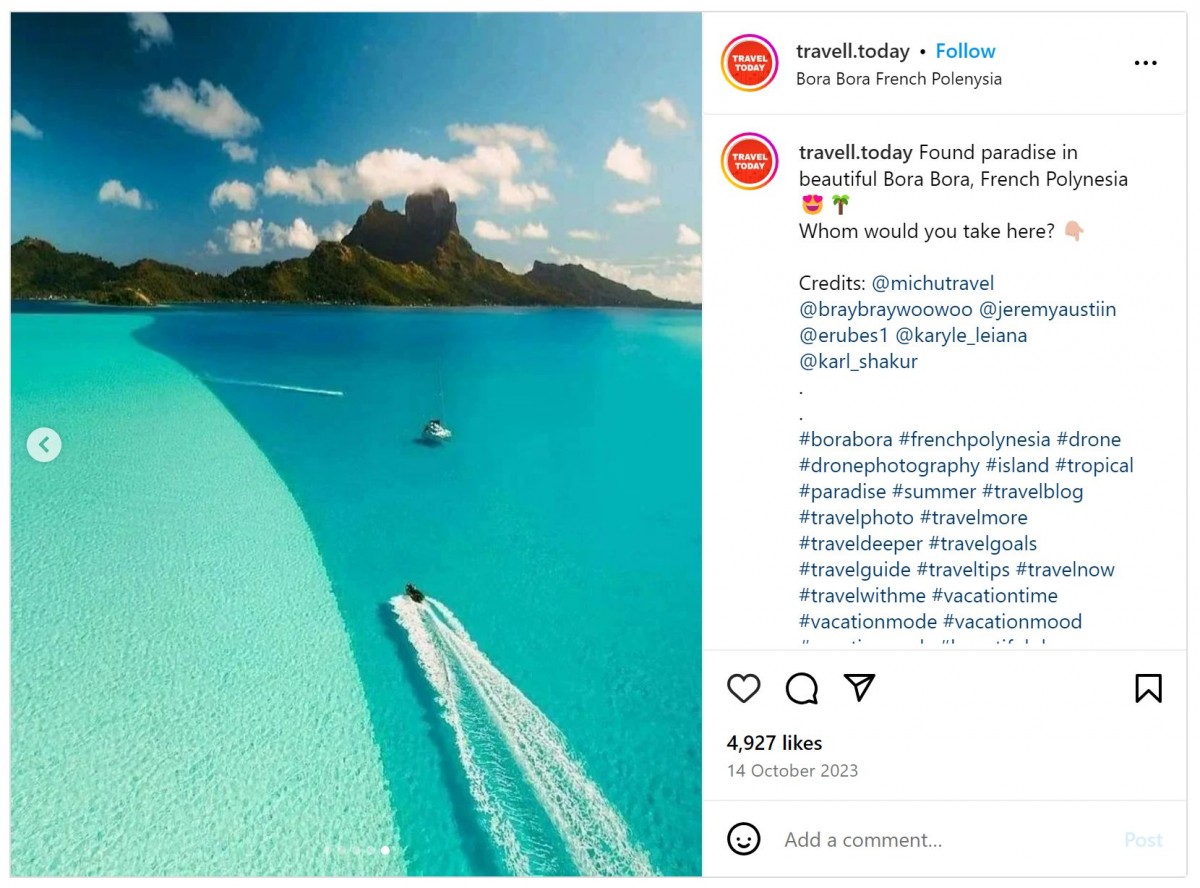View the 4,927 likes list
Viewport: 1200px width, 888px height.
tap(774, 743)
